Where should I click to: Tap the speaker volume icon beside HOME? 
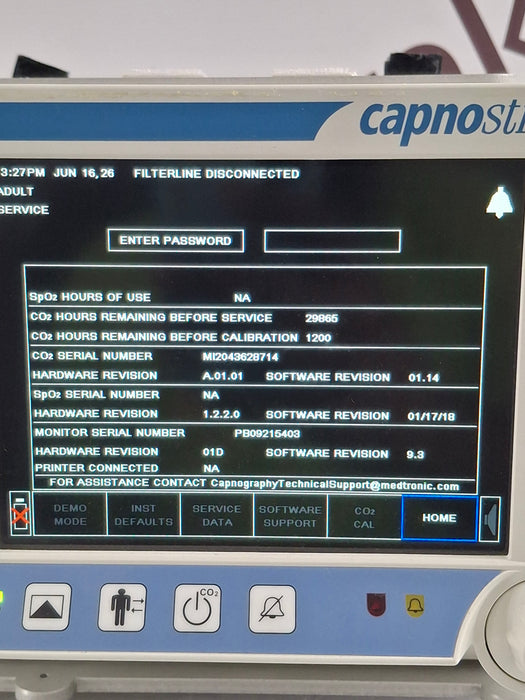(x=490, y=519)
